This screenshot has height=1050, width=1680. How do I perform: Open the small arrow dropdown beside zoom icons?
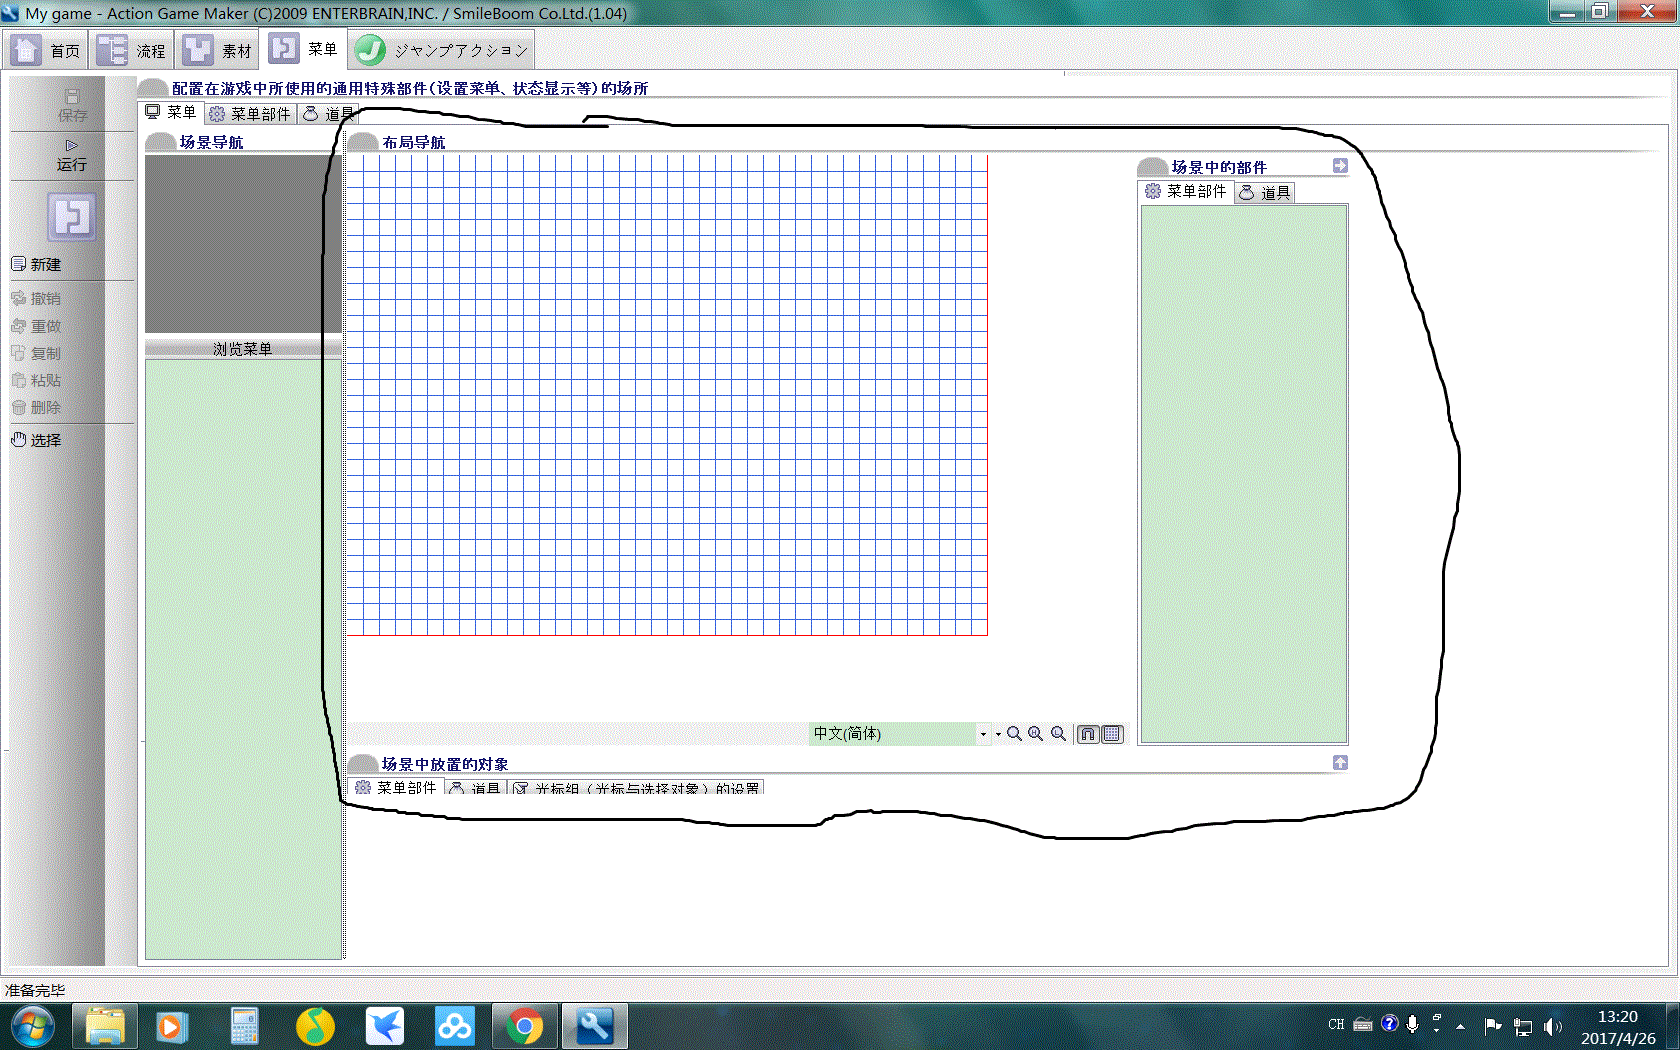998,734
